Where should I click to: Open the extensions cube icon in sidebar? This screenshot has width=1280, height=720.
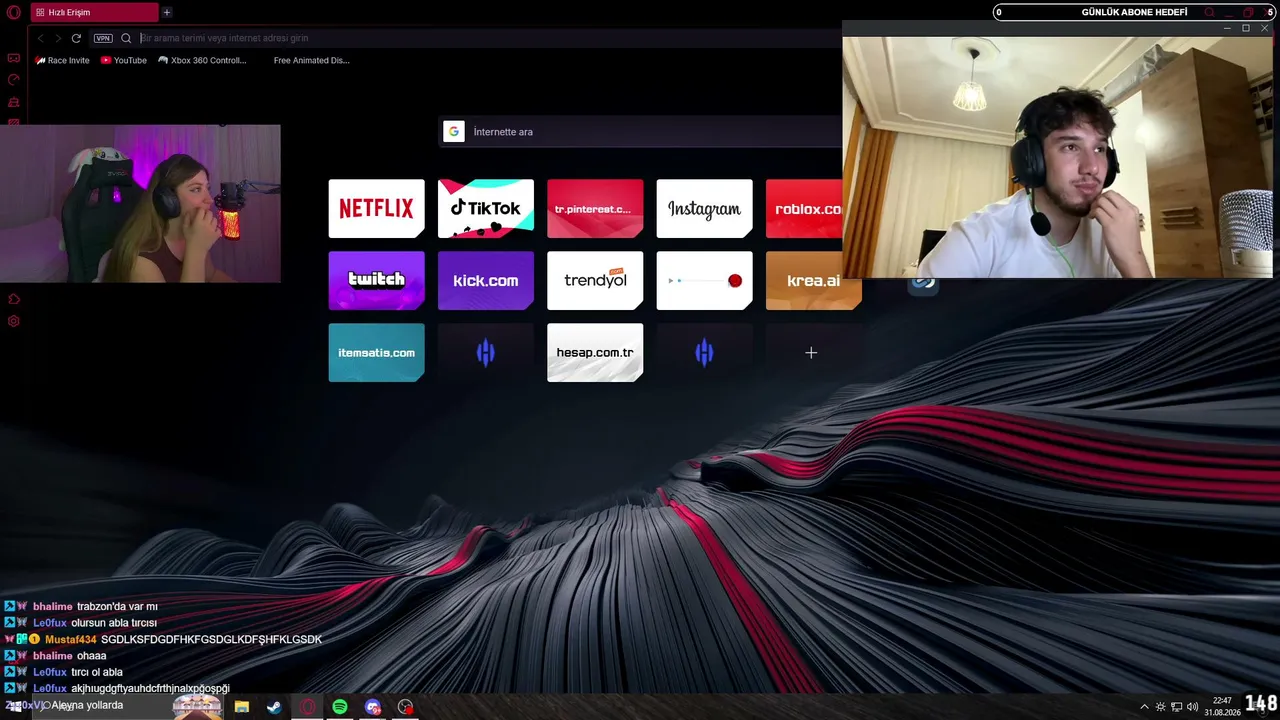click(14, 299)
